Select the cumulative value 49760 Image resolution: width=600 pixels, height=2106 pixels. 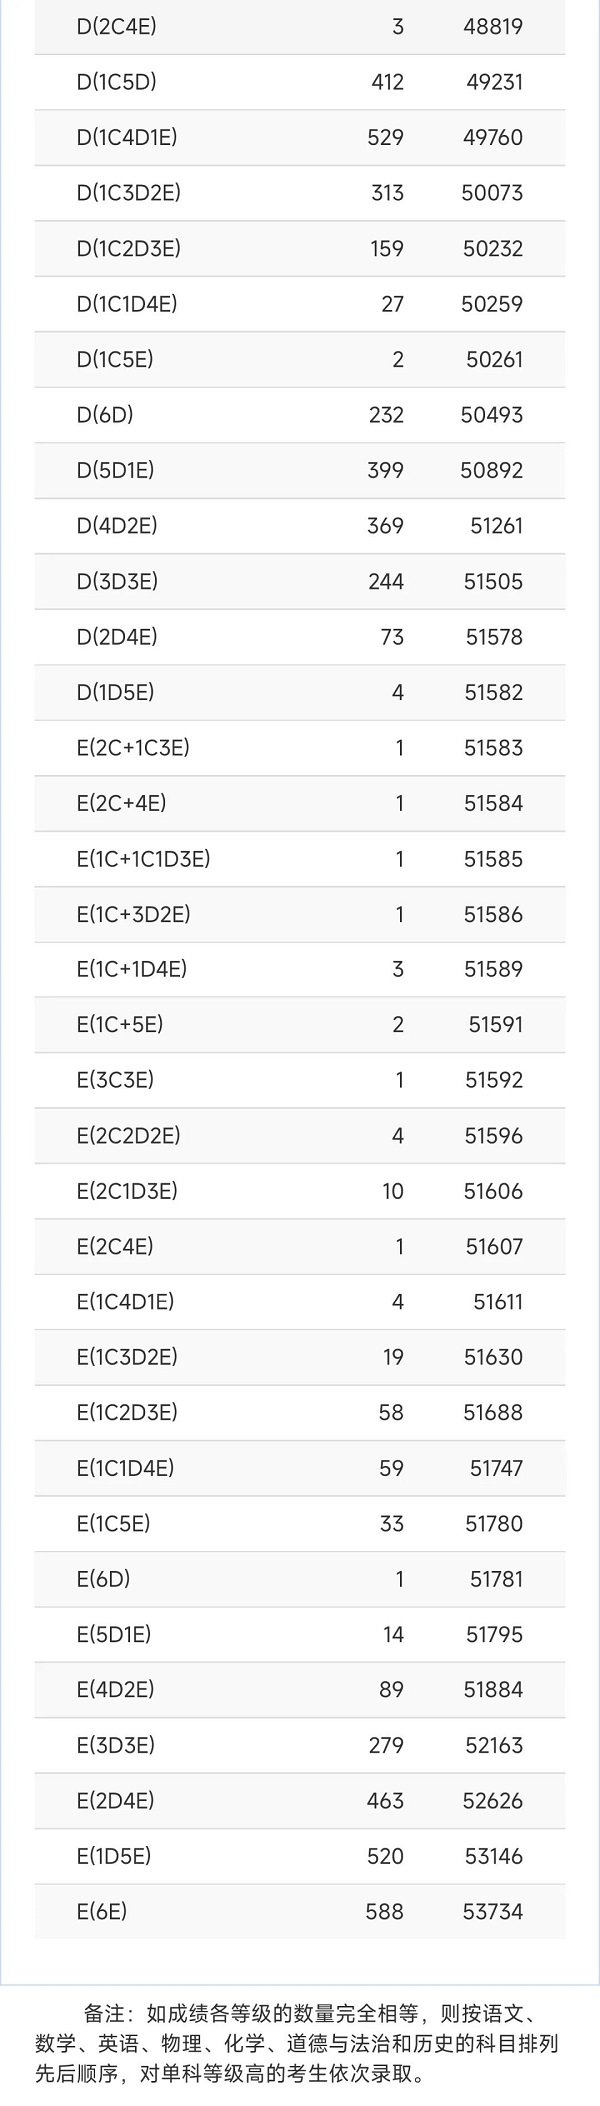pyautogui.click(x=493, y=137)
